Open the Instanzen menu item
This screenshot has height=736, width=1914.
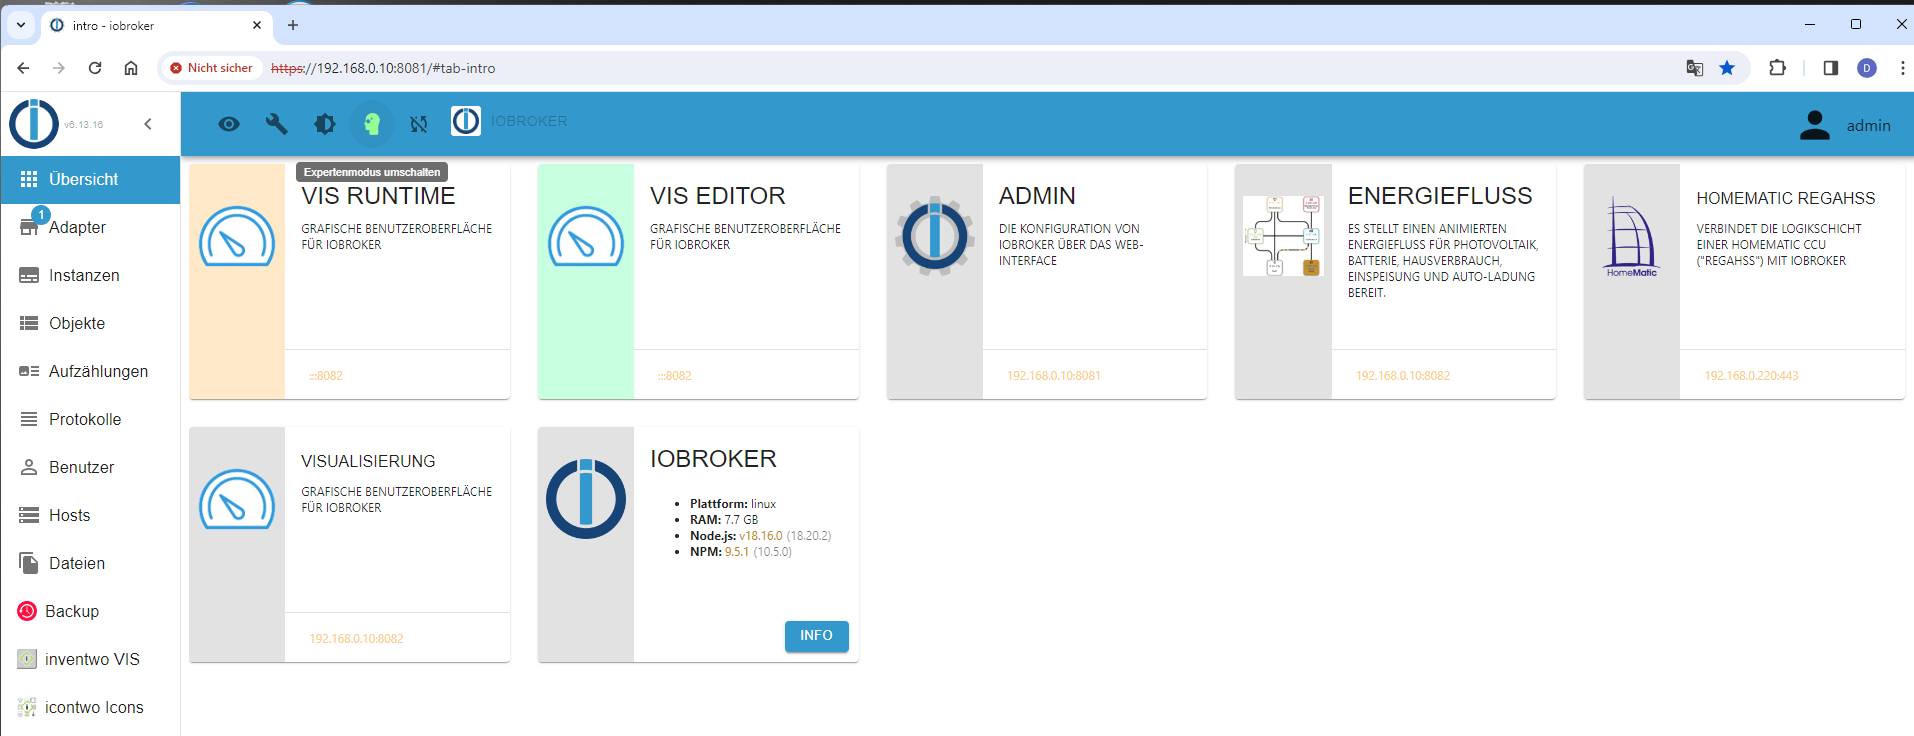90,276
